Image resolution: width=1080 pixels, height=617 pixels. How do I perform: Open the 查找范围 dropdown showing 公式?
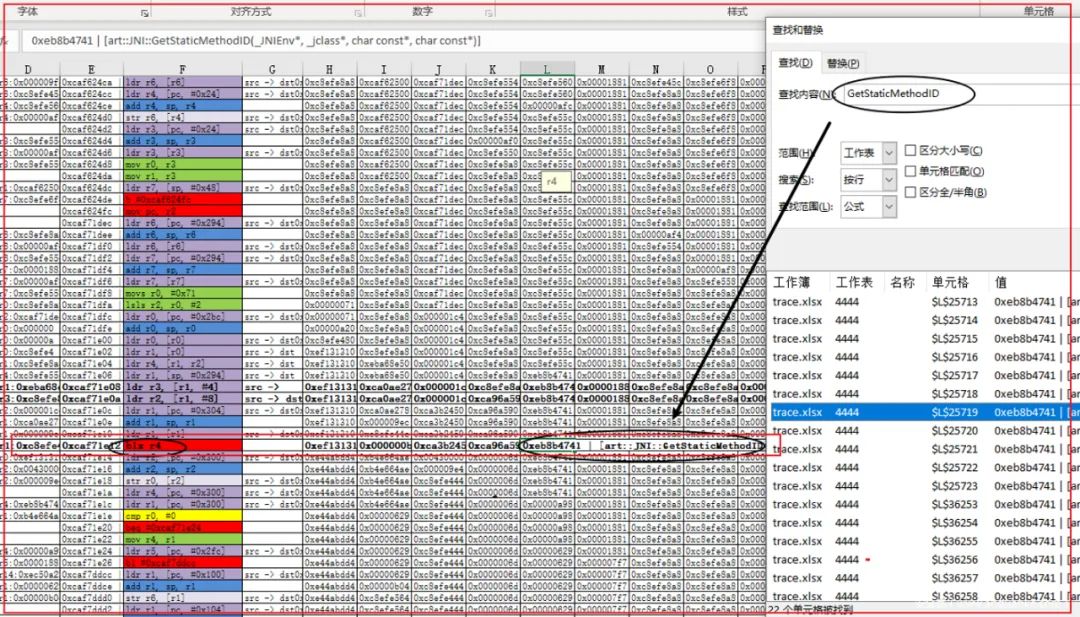(868, 206)
